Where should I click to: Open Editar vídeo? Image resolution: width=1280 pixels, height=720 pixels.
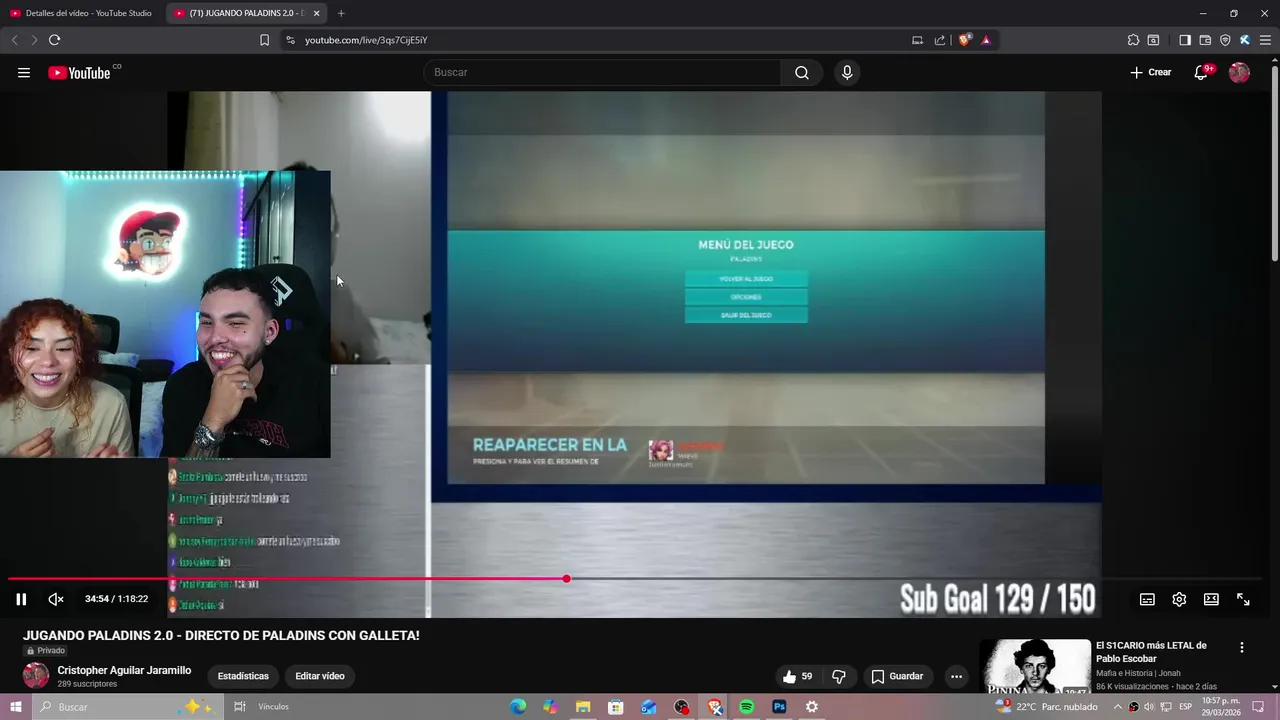point(320,676)
